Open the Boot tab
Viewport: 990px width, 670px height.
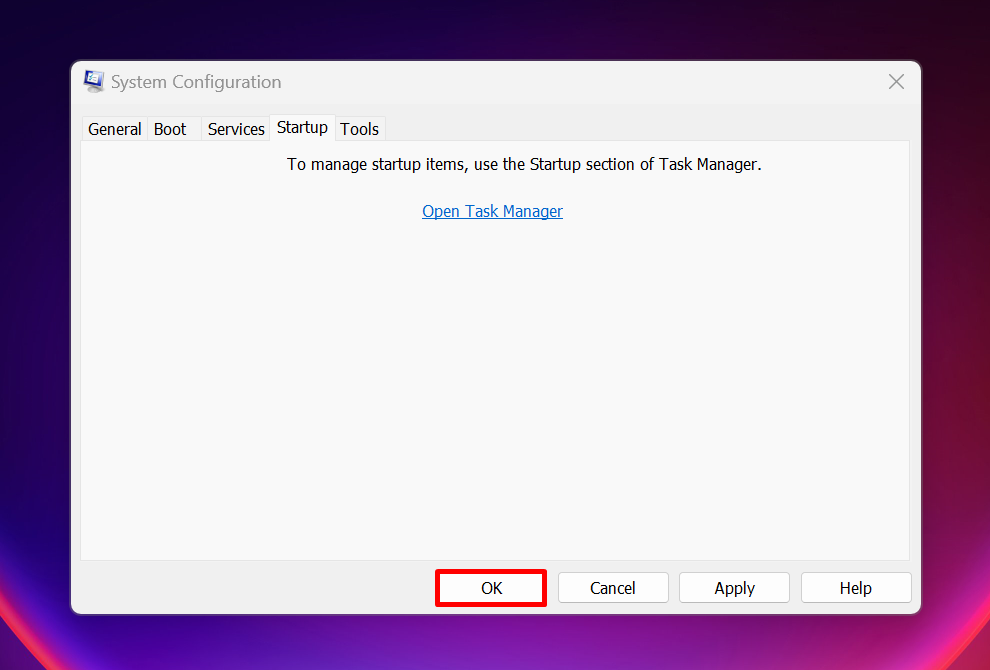170,128
